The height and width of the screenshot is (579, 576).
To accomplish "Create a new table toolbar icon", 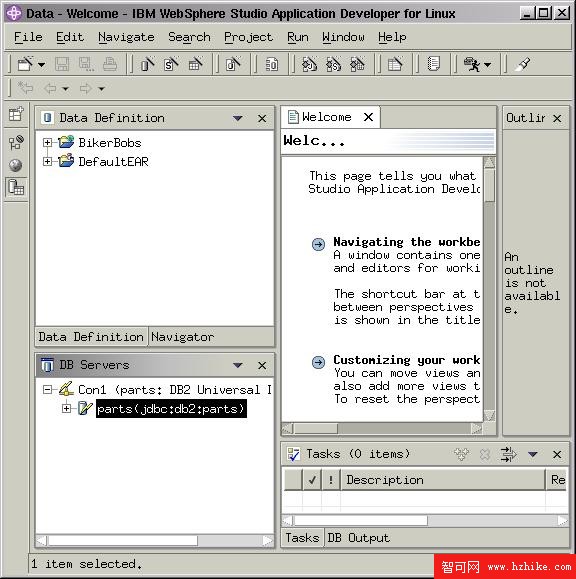I will 195,64.
